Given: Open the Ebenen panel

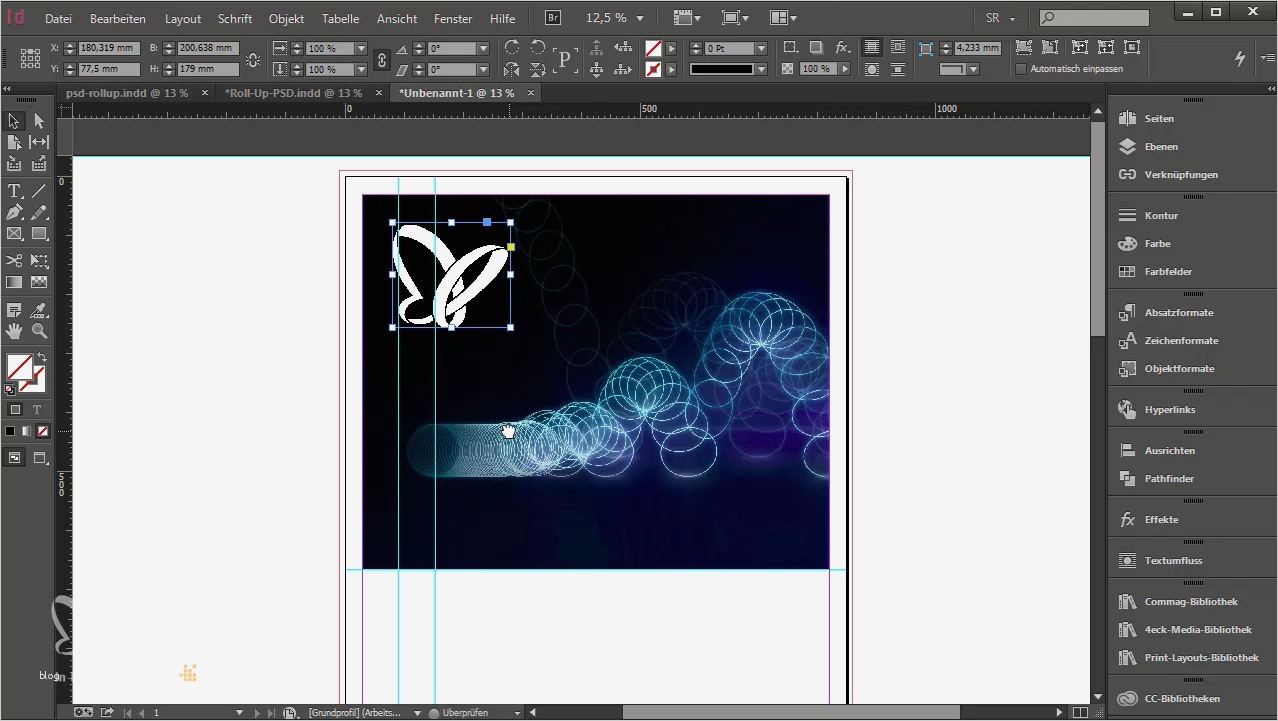Looking at the screenshot, I should pyautogui.click(x=1160, y=146).
